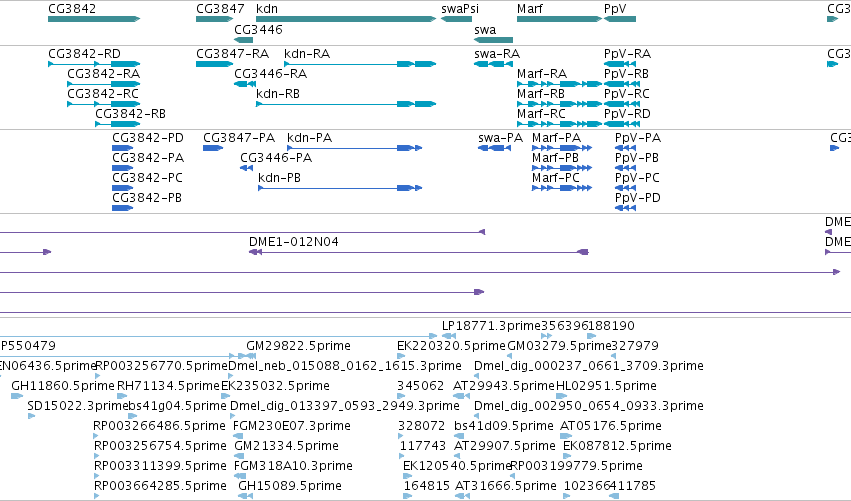Click EST label GH11860.5prime
The width and height of the screenshot is (851, 501).
point(63,386)
